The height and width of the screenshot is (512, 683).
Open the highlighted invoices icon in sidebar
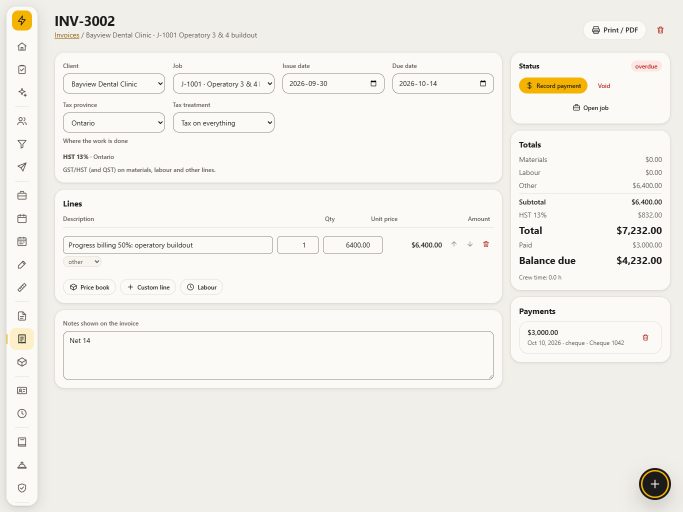(x=22, y=339)
